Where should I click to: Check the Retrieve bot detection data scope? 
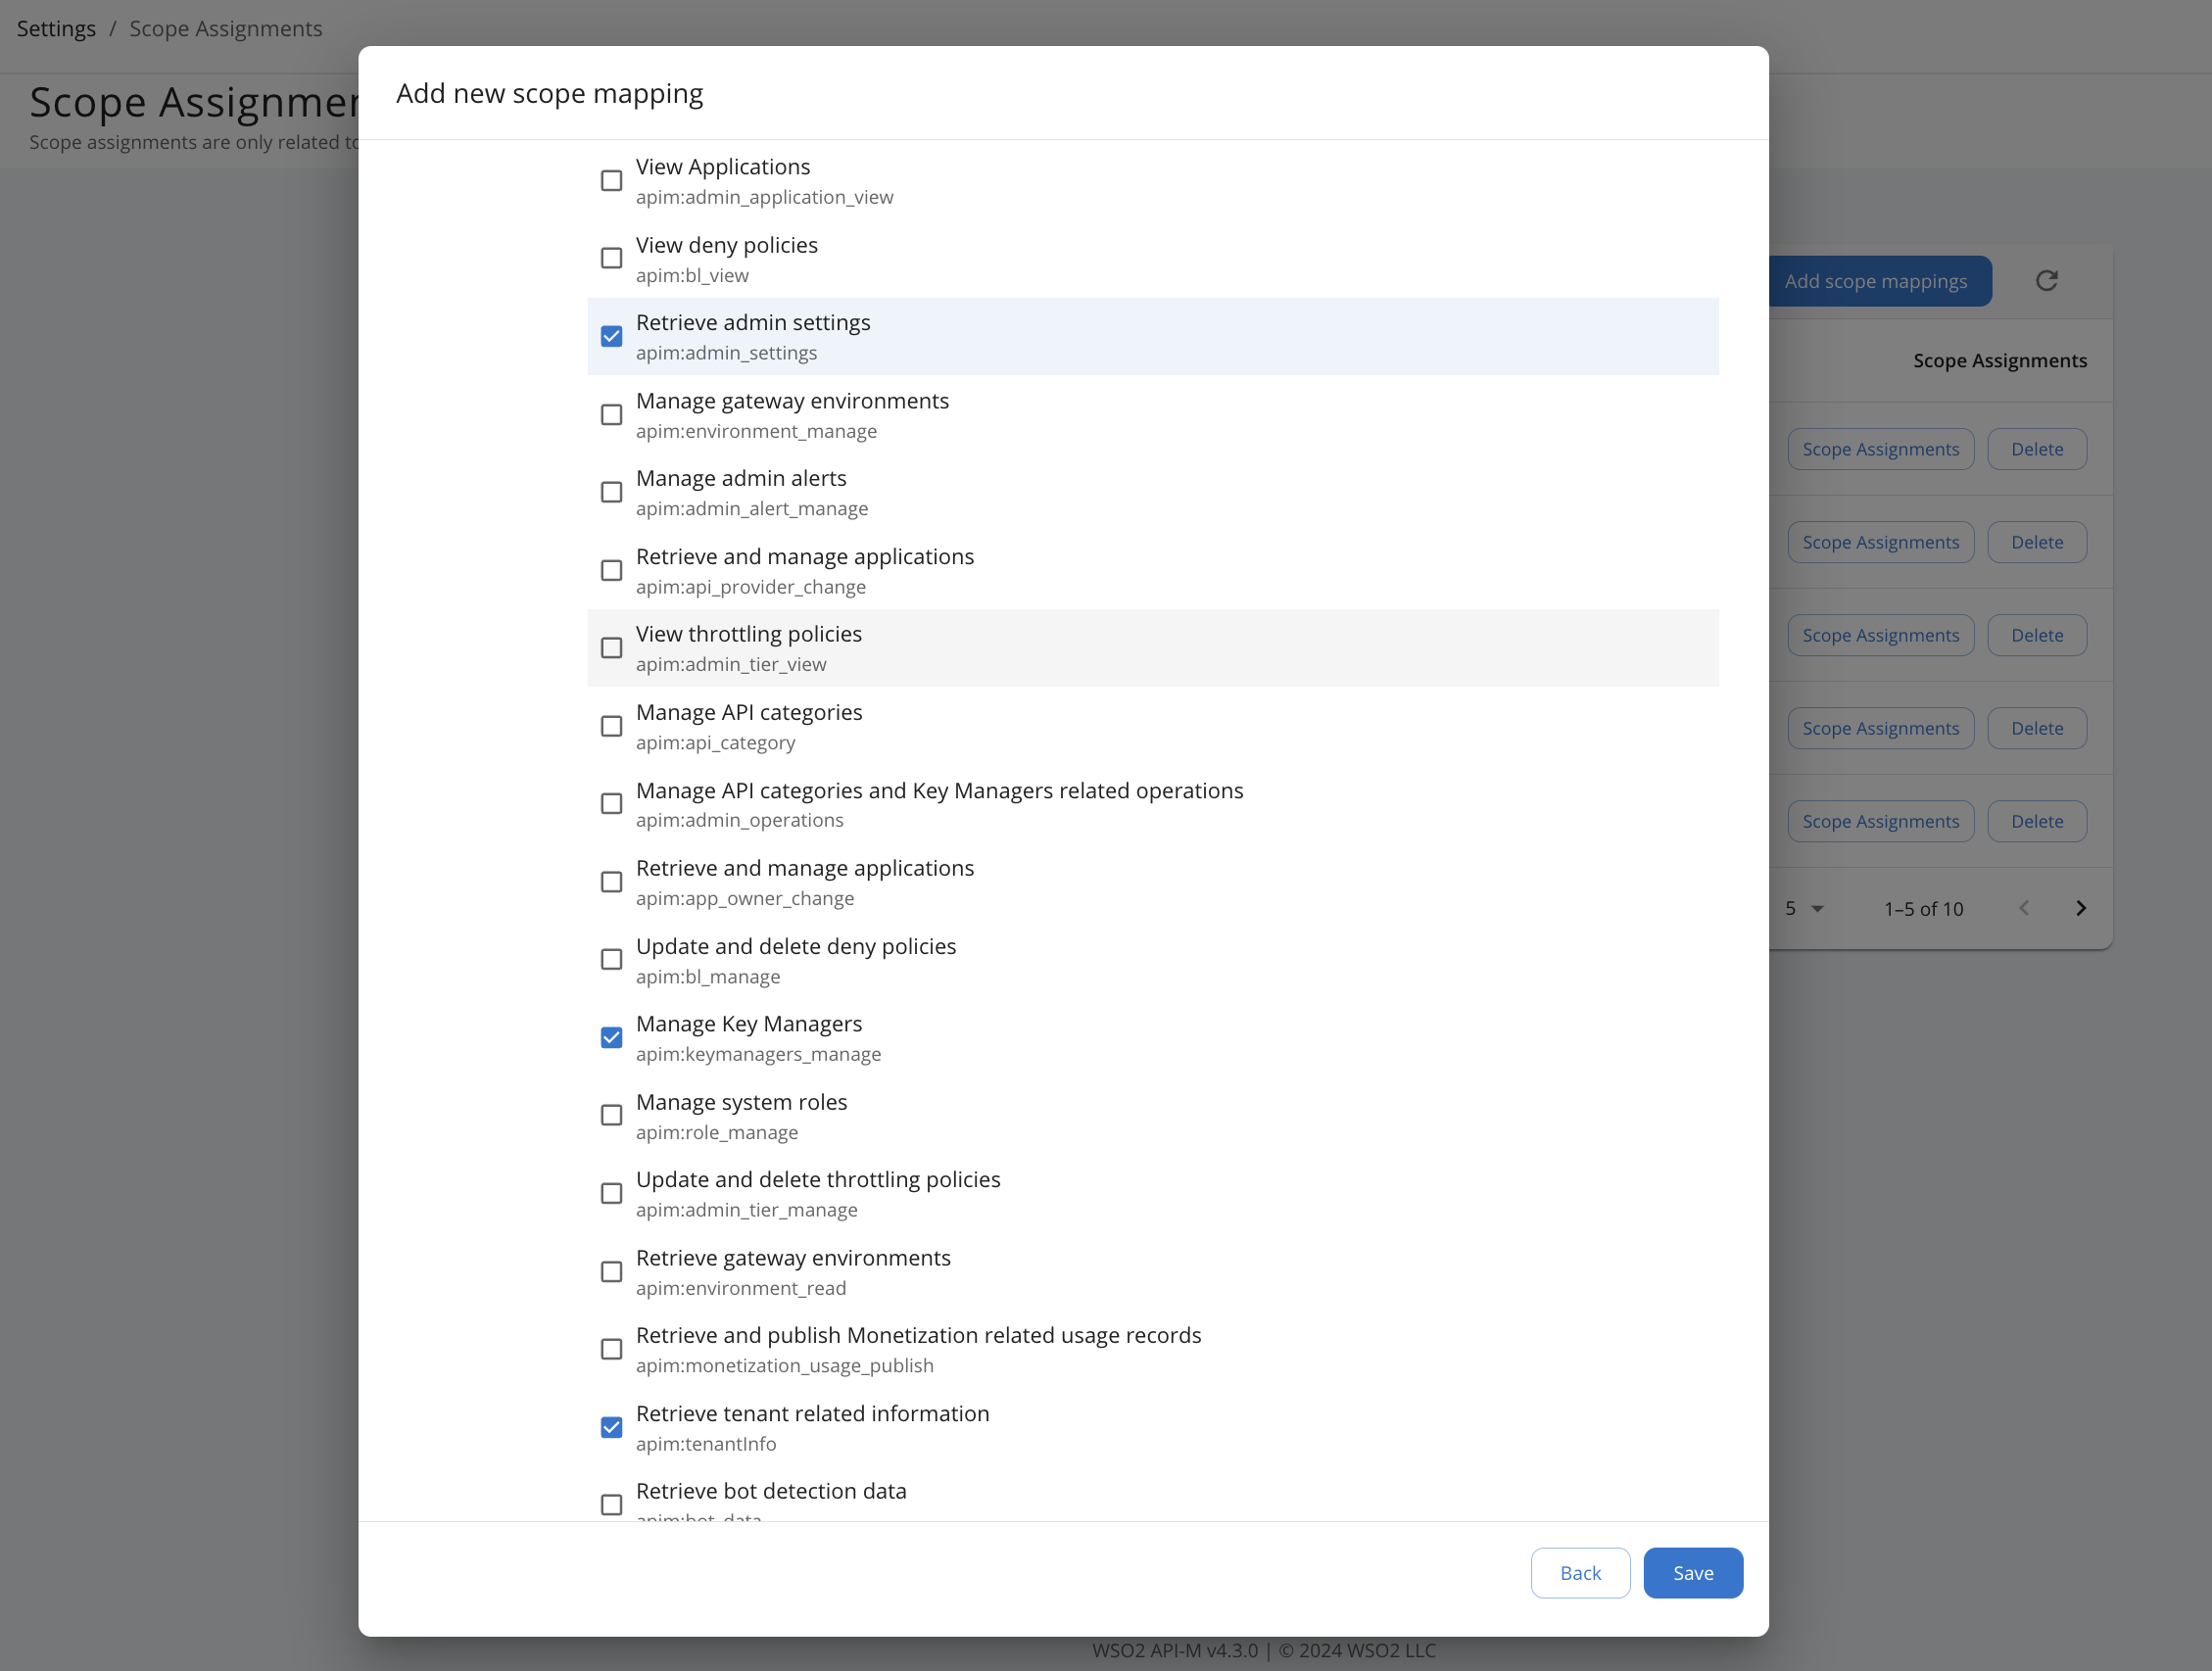pyautogui.click(x=611, y=1504)
